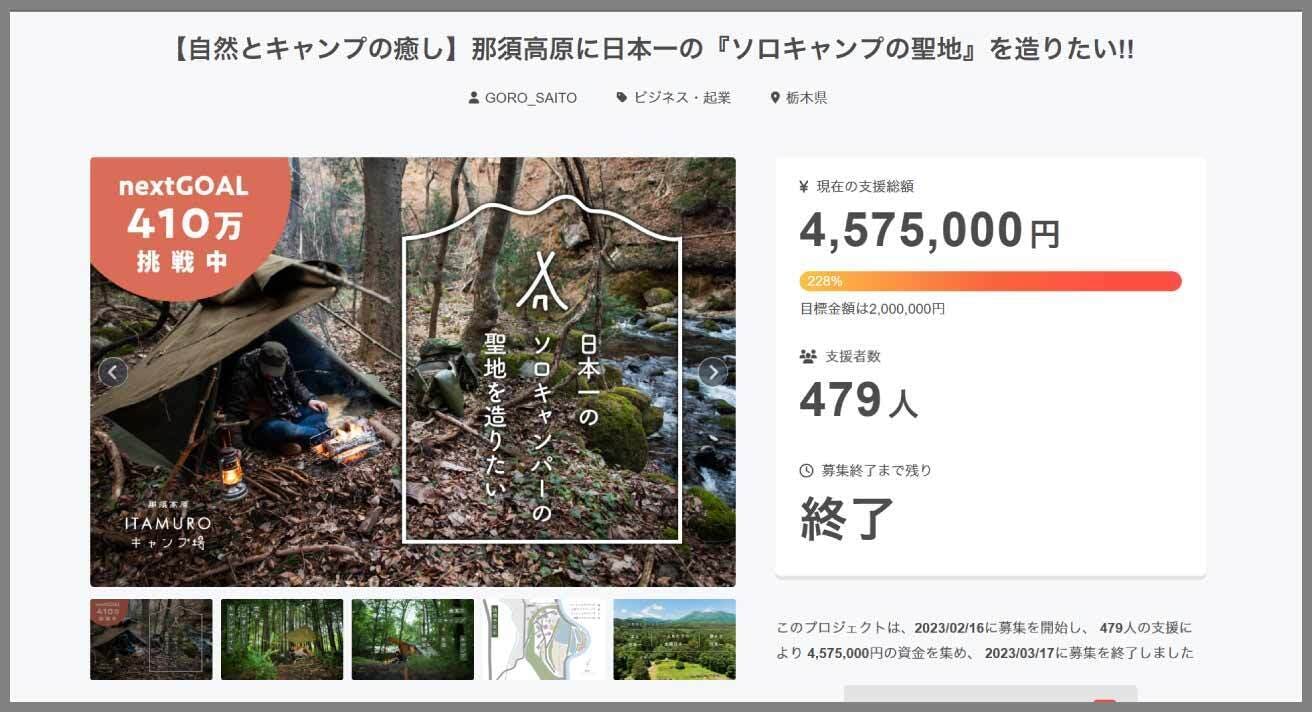1312x712 pixels.
Task: Click the location pin icon before 栃木県
Action: coord(775,98)
